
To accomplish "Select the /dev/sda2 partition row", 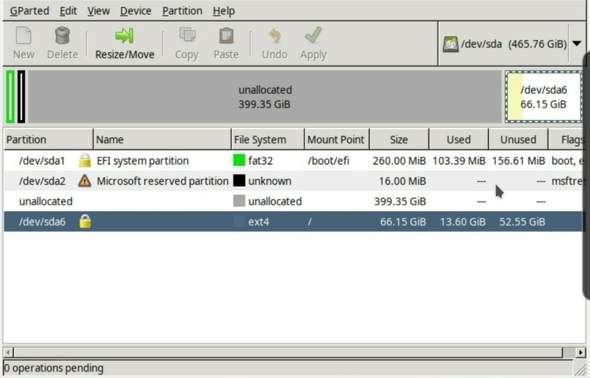I will pyautogui.click(x=293, y=181).
